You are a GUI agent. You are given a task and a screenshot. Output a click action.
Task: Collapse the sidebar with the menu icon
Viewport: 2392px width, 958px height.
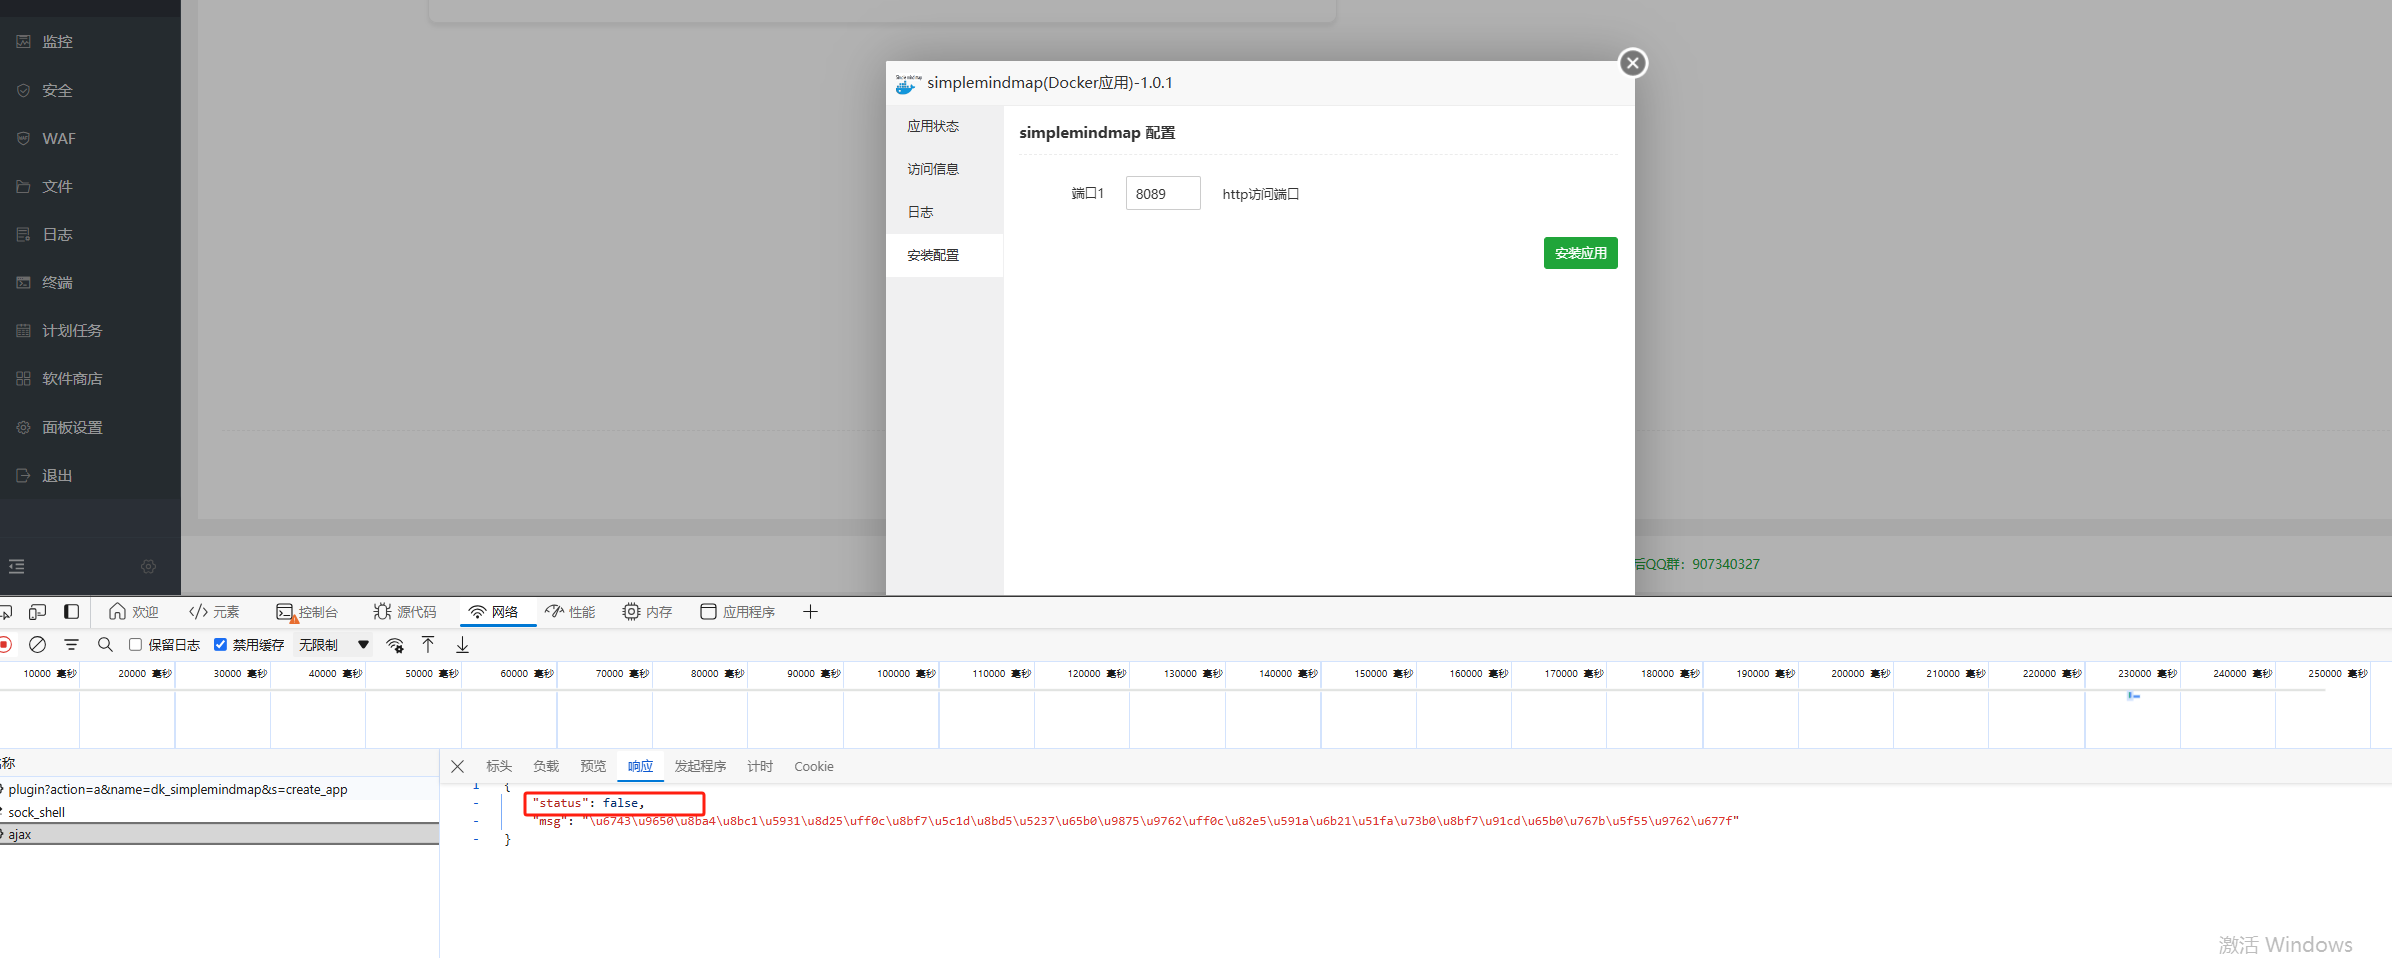click(x=17, y=566)
